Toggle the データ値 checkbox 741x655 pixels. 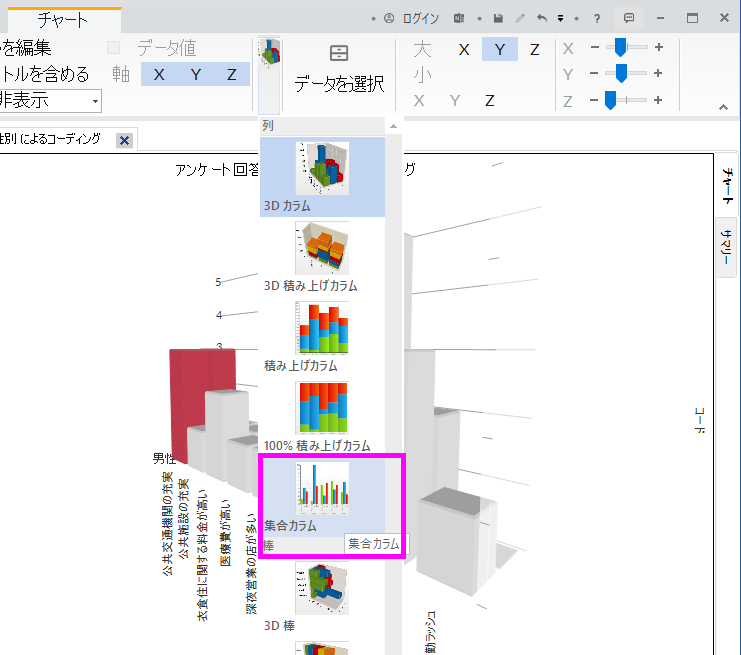click(x=114, y=48)
